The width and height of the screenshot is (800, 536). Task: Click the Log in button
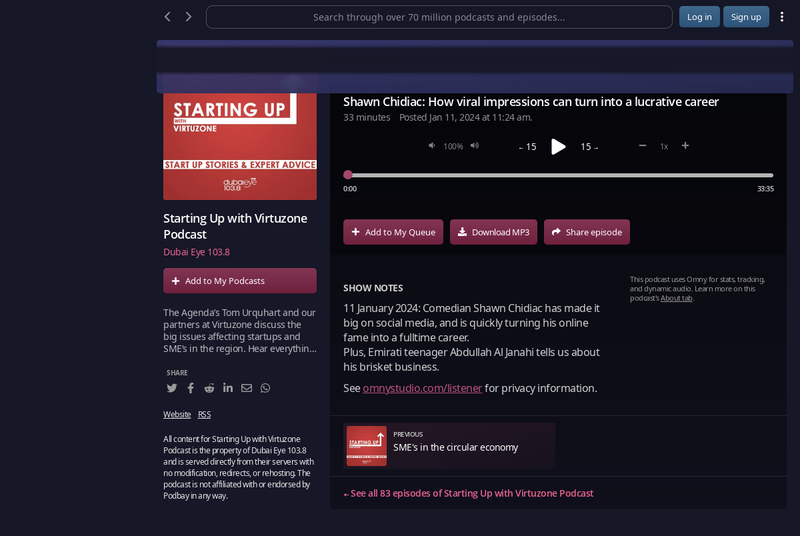pos(699,17)
